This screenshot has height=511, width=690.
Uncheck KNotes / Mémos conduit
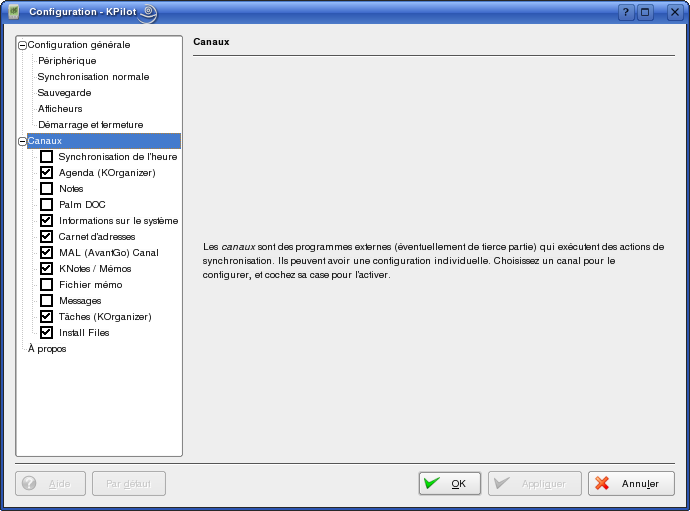coord(46,268)
